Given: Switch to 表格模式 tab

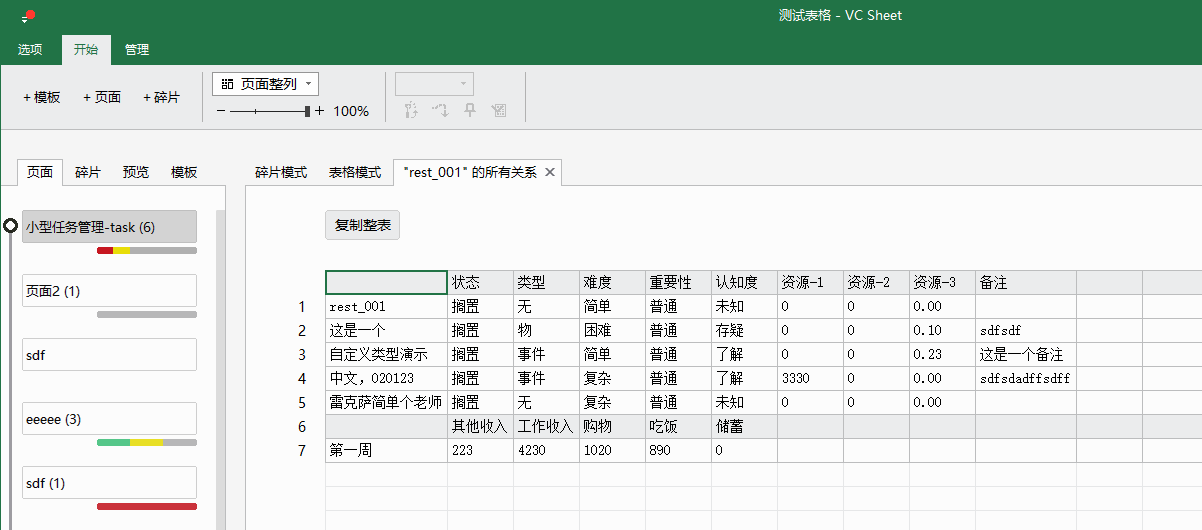Looking at the screenshot, I should 355,172.
